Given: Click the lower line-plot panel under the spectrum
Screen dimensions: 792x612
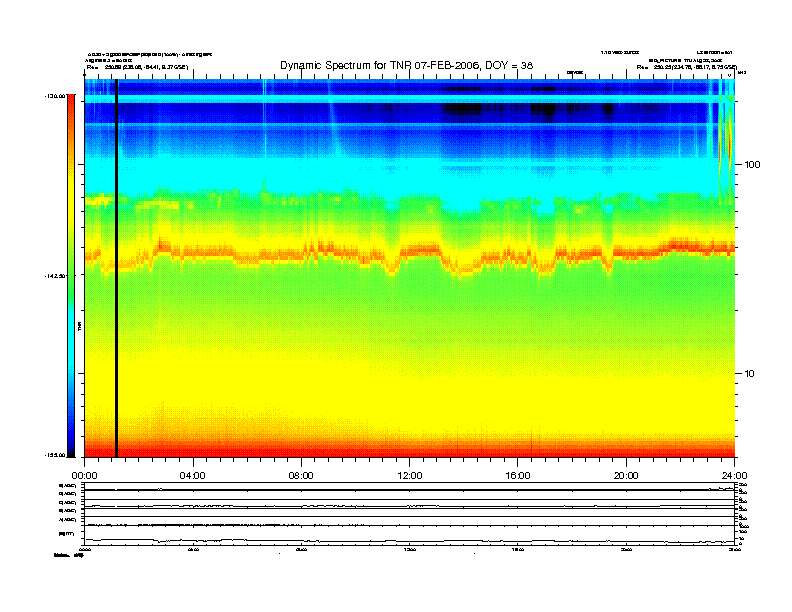Looking at the screenshot, I should [410, 513].
